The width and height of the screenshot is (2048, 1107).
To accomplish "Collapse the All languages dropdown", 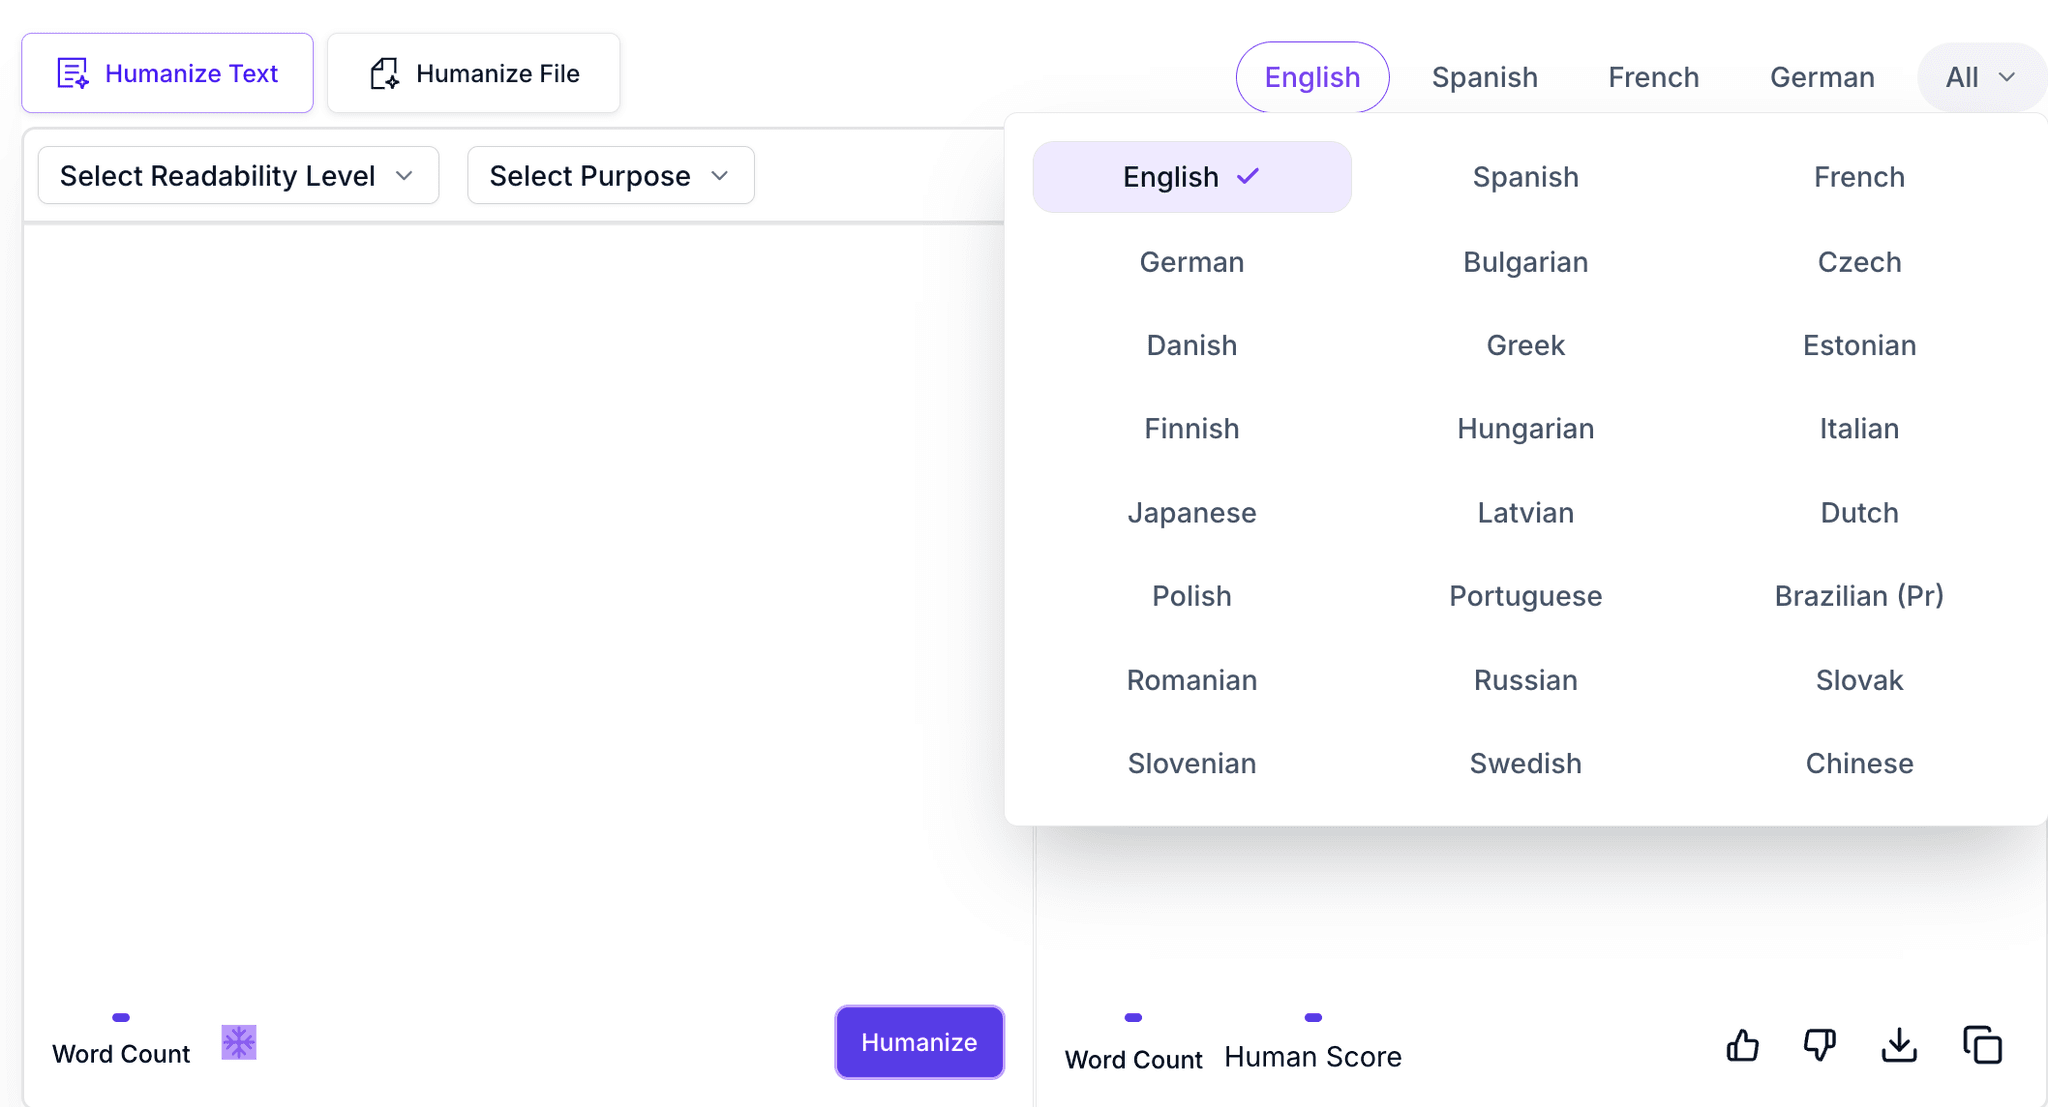I will click(x=1980, y=77).
